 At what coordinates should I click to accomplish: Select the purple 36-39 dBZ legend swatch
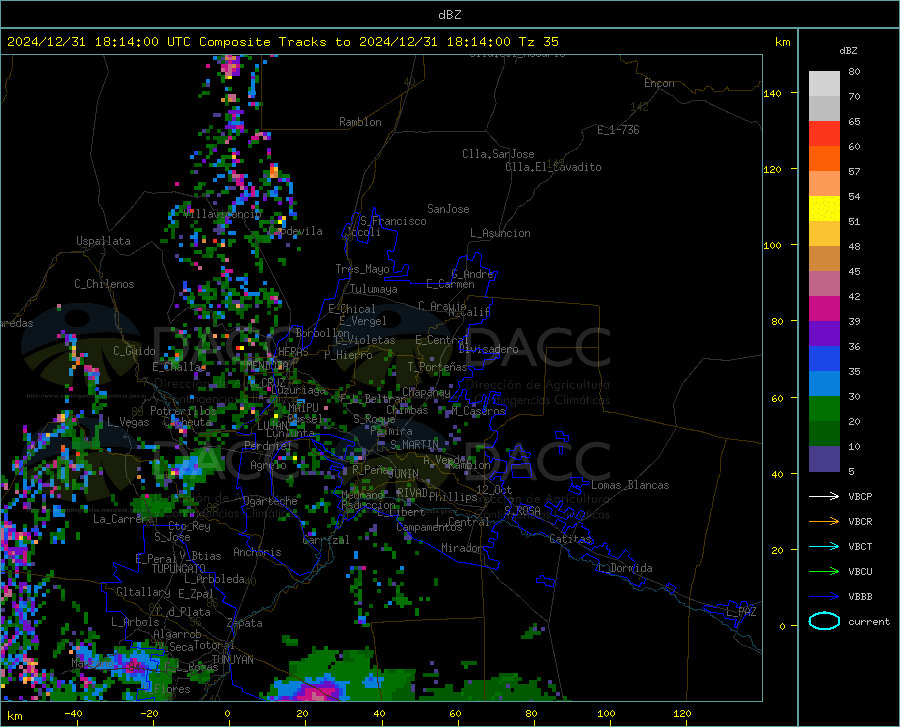coord(824,334)
